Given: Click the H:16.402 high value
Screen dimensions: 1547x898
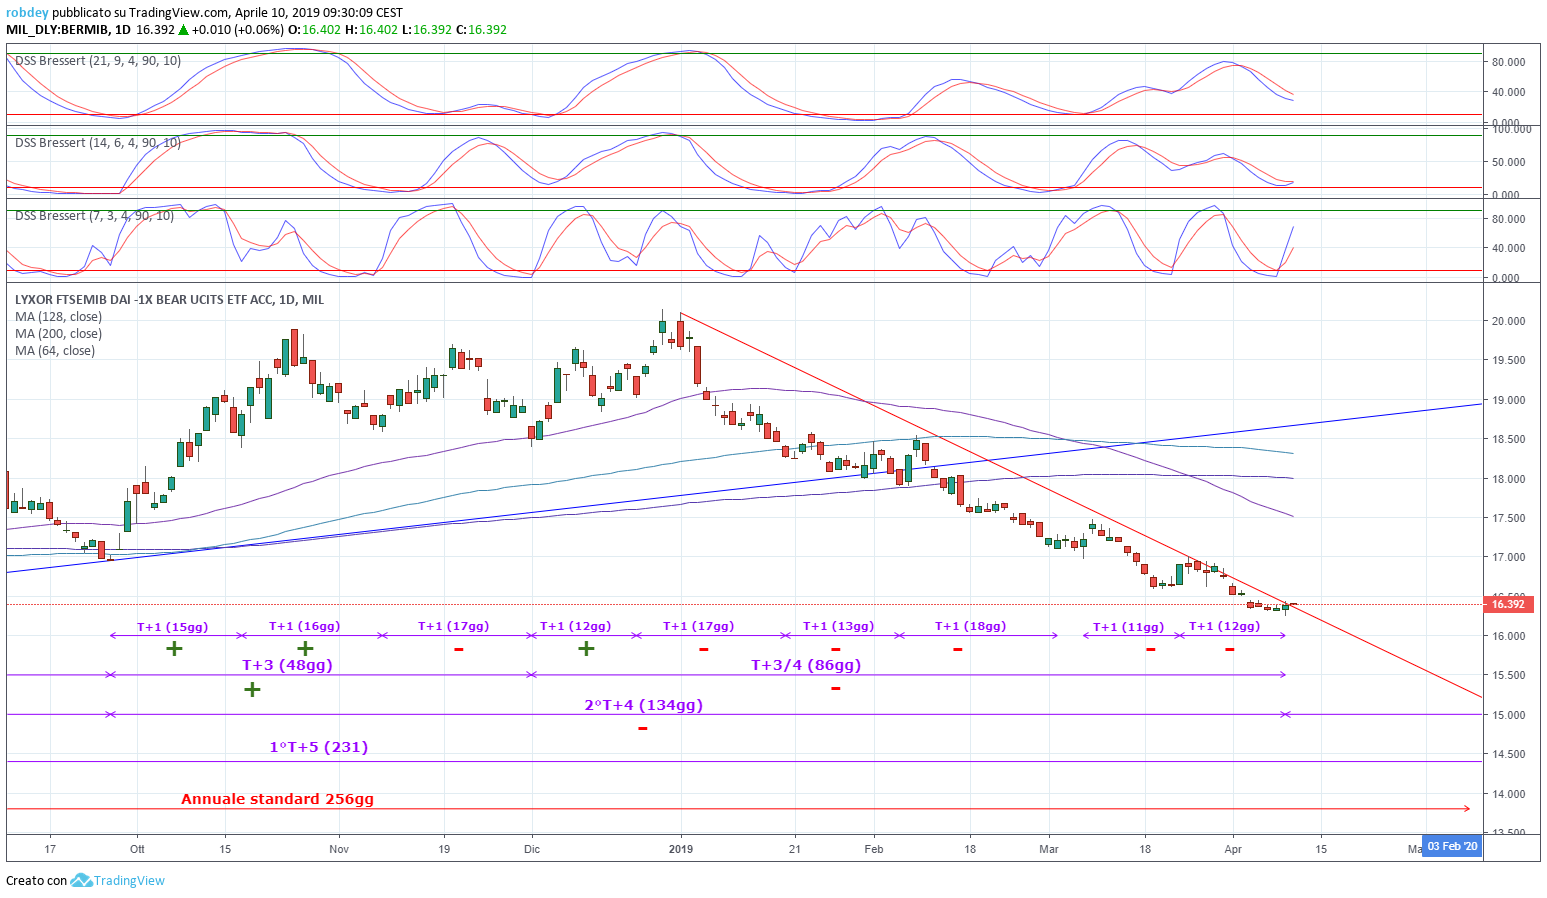Looking at the screenshot, I should [x=372, y=30].
